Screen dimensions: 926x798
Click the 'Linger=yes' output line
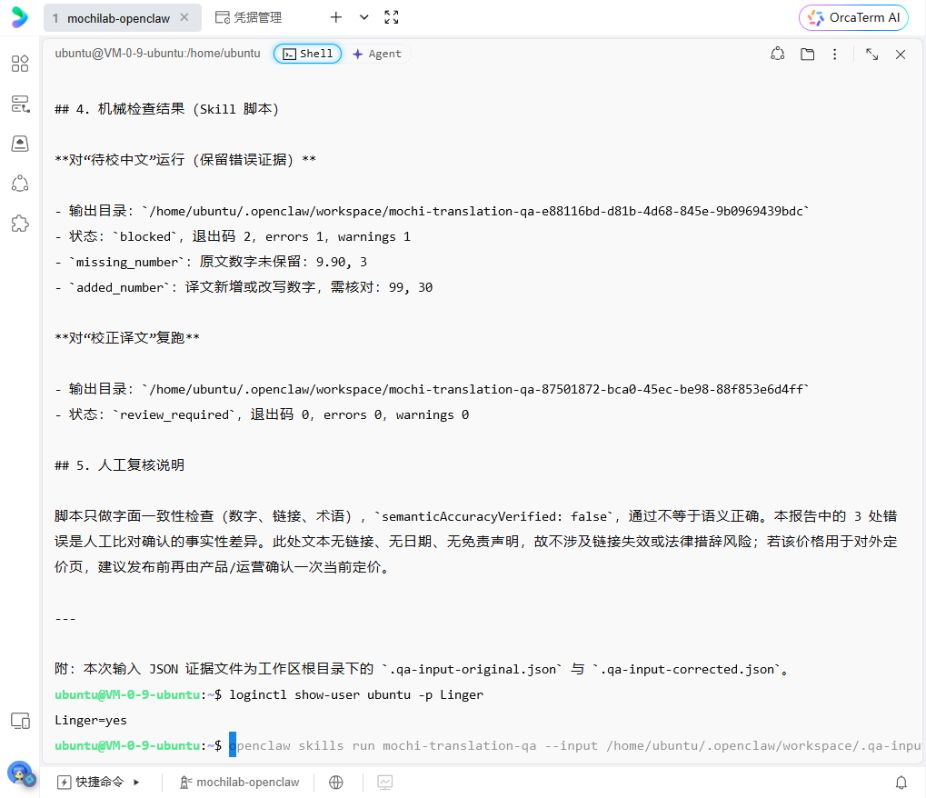click(90, 720)
